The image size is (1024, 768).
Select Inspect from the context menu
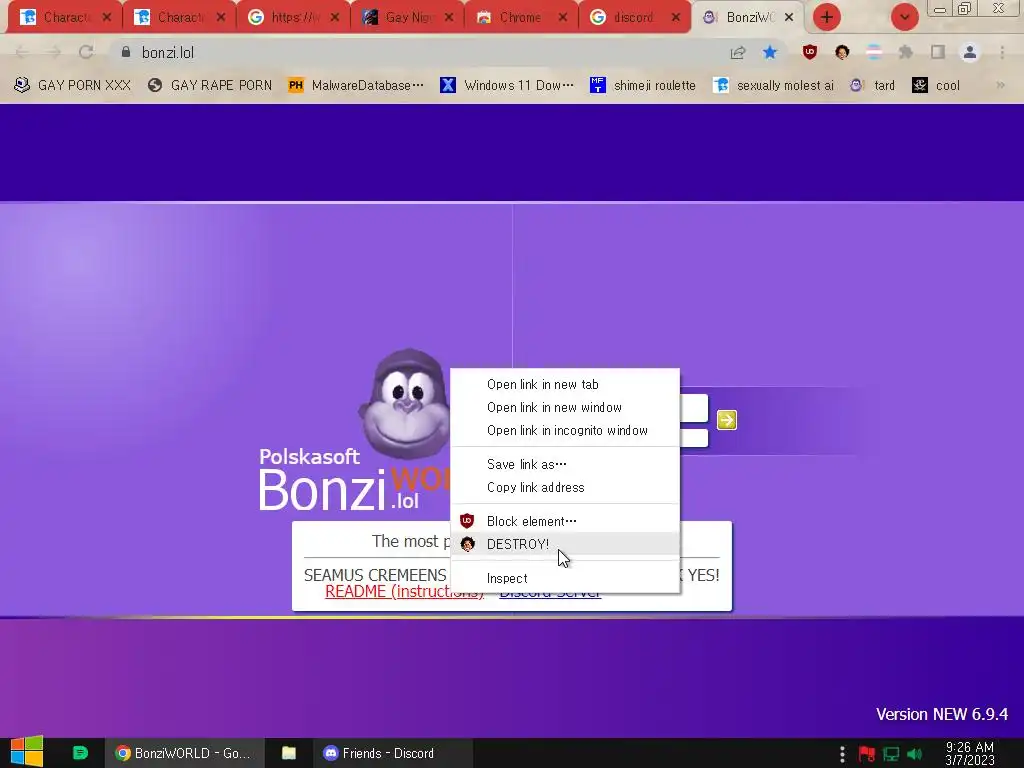tap(565, 578)
